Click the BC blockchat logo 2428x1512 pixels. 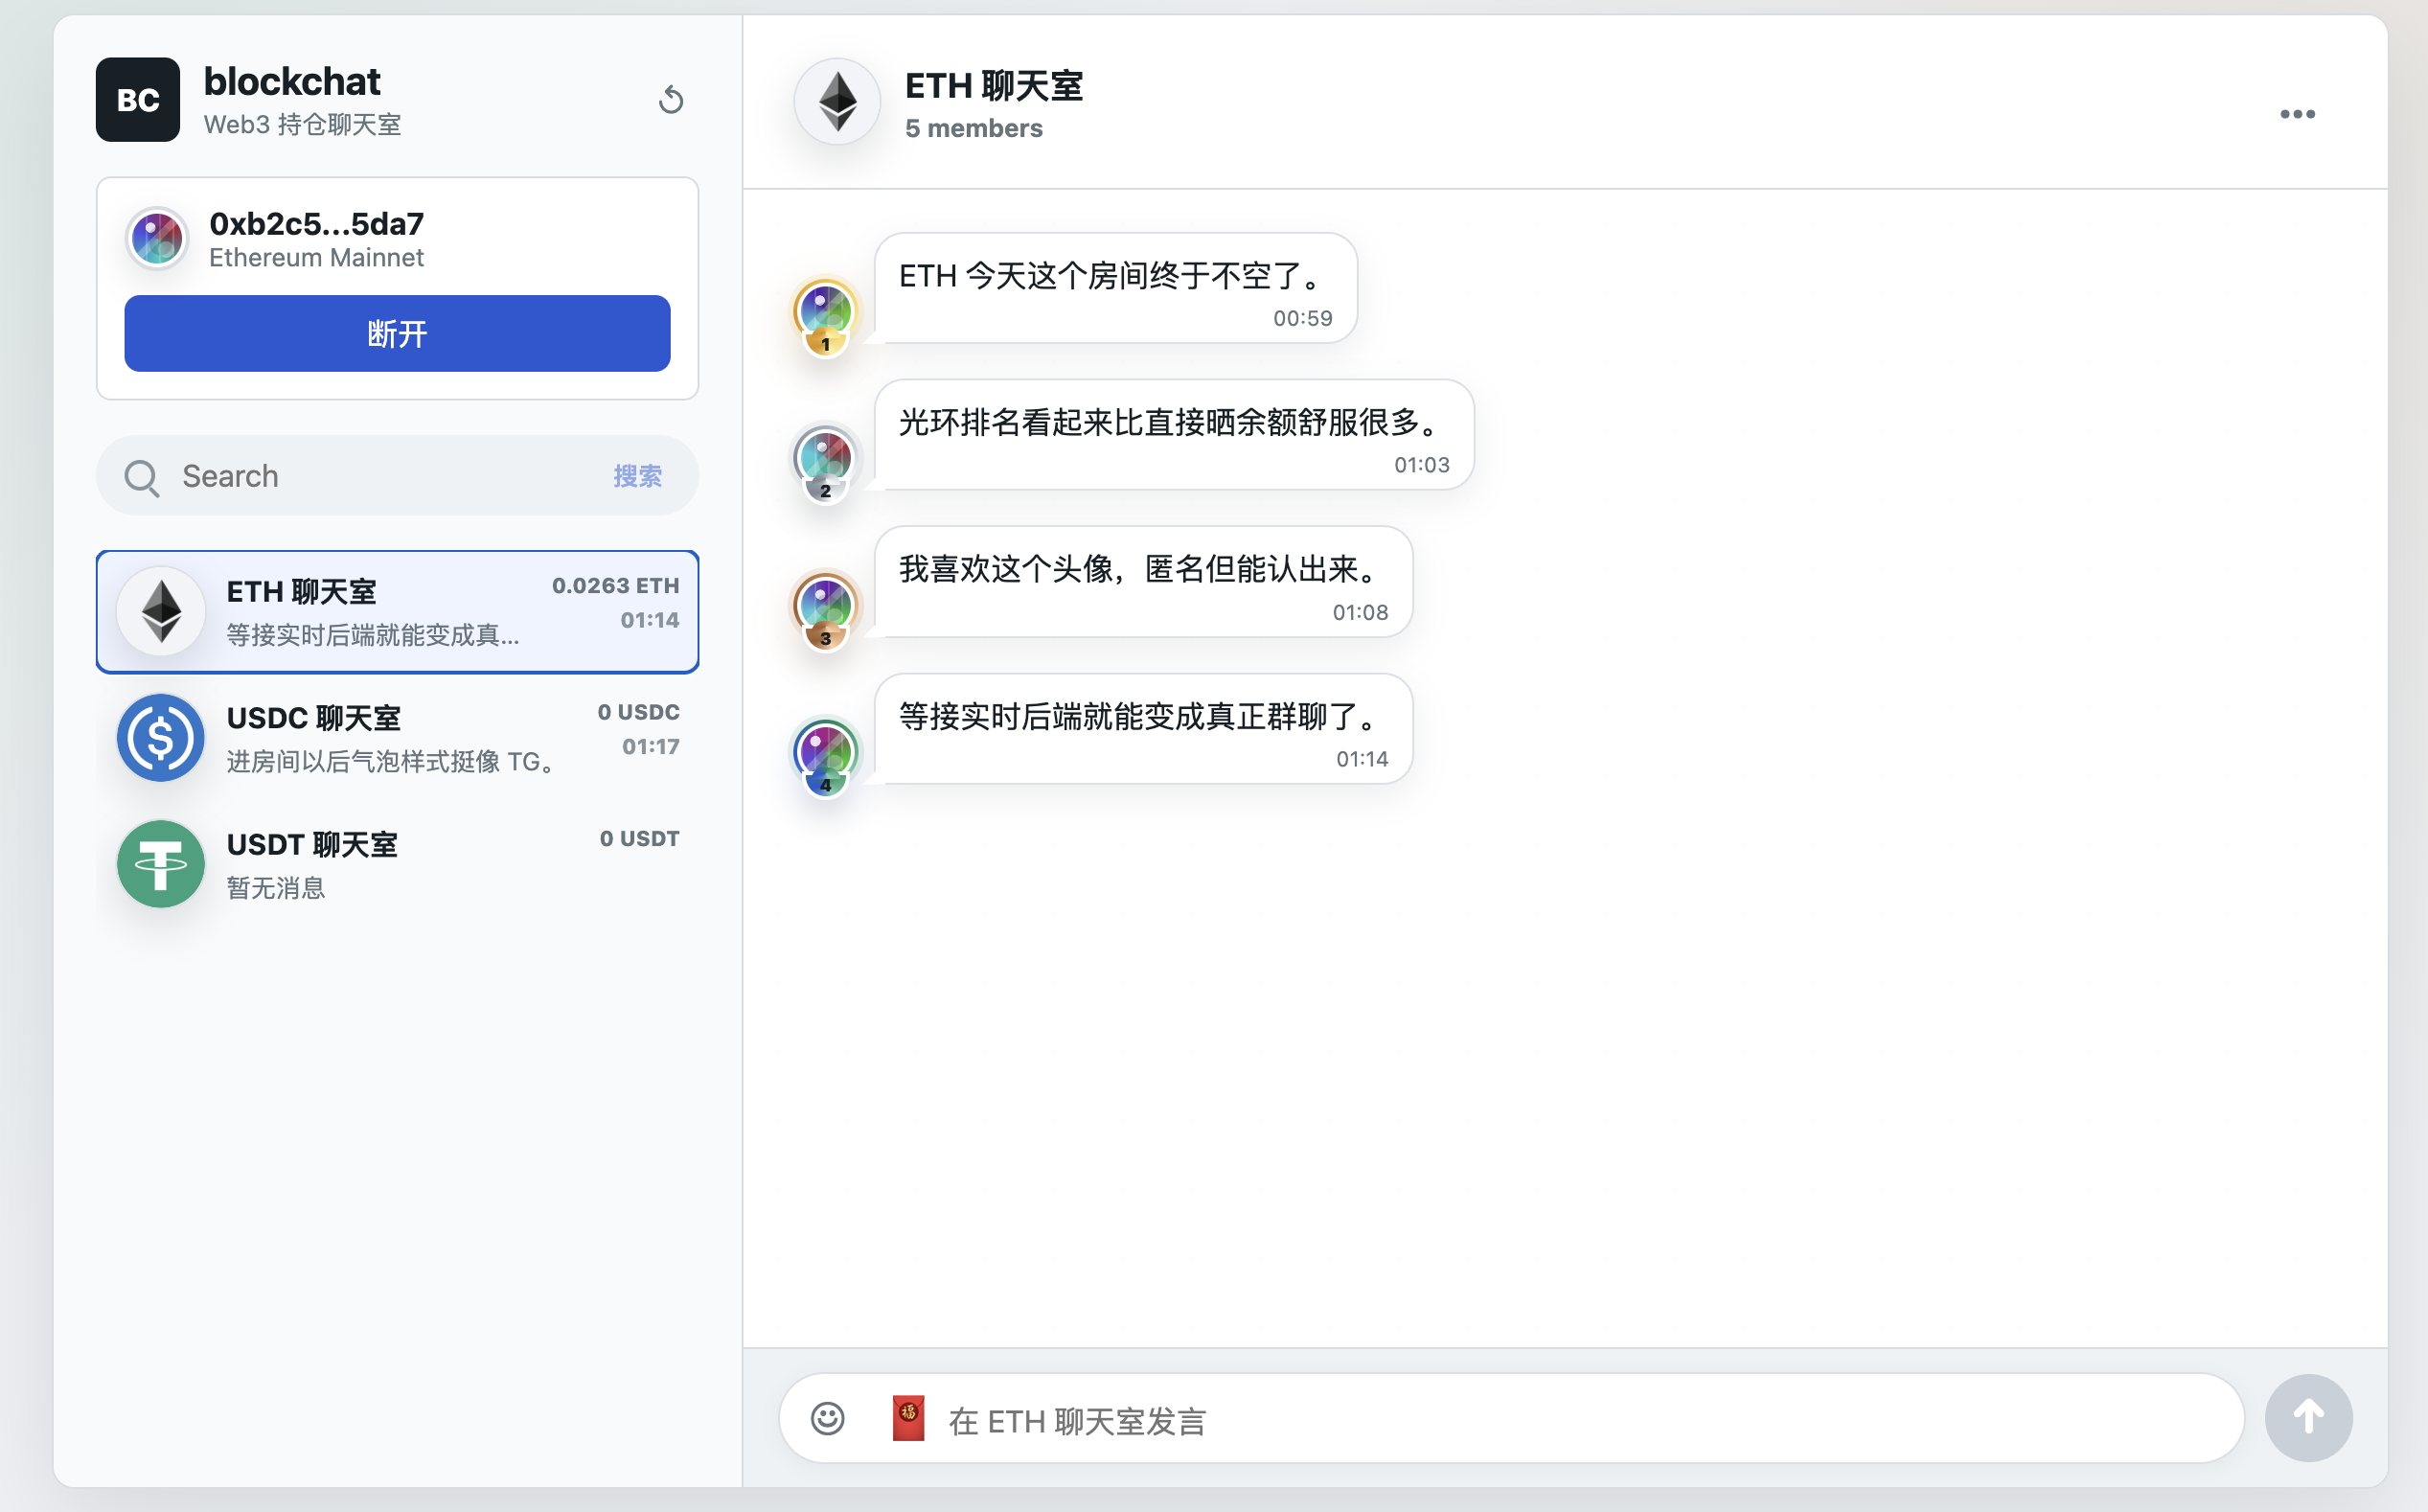tap(137, 99)
